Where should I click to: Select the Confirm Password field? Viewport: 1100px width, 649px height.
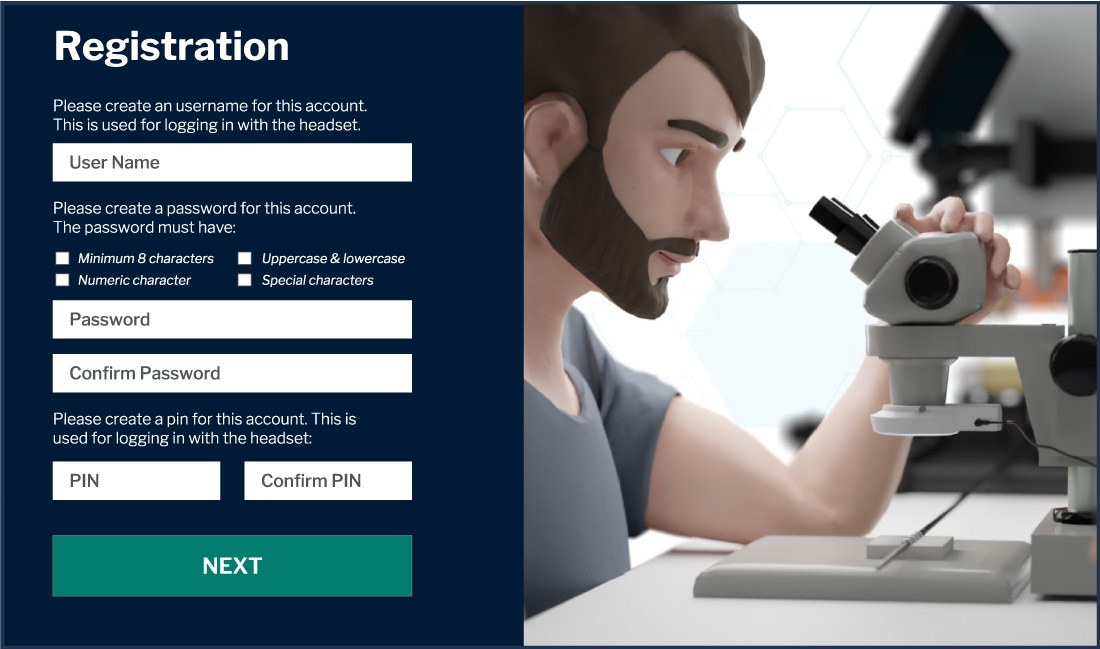(x=232, y=373)
